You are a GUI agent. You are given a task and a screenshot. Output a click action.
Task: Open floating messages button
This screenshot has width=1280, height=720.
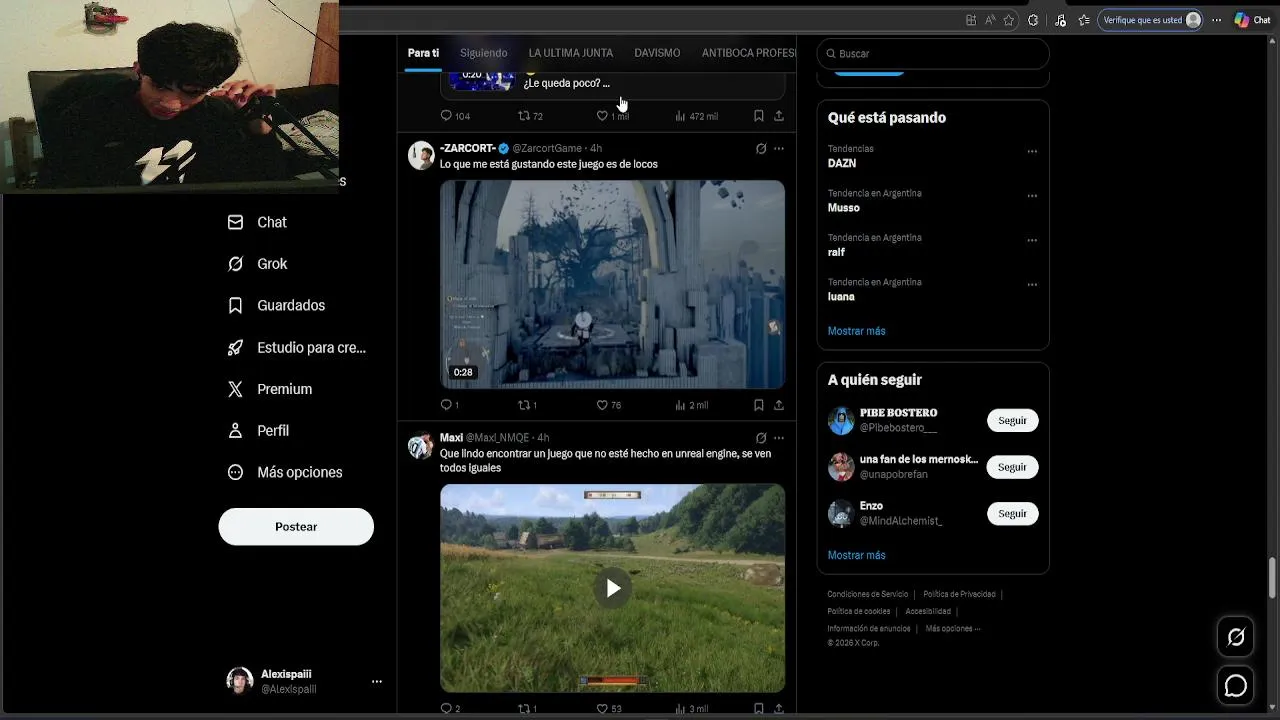[1236, 685]
